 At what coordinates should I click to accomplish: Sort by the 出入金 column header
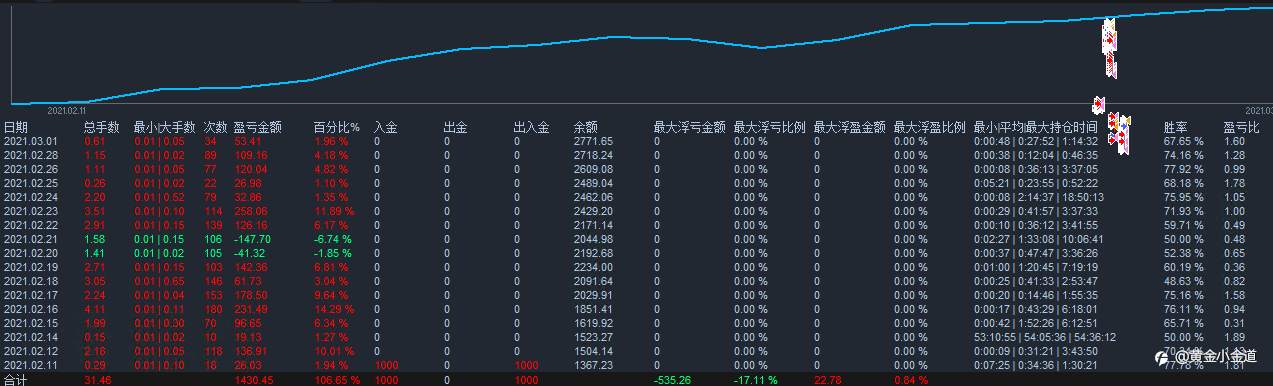(x=531, y=127)
